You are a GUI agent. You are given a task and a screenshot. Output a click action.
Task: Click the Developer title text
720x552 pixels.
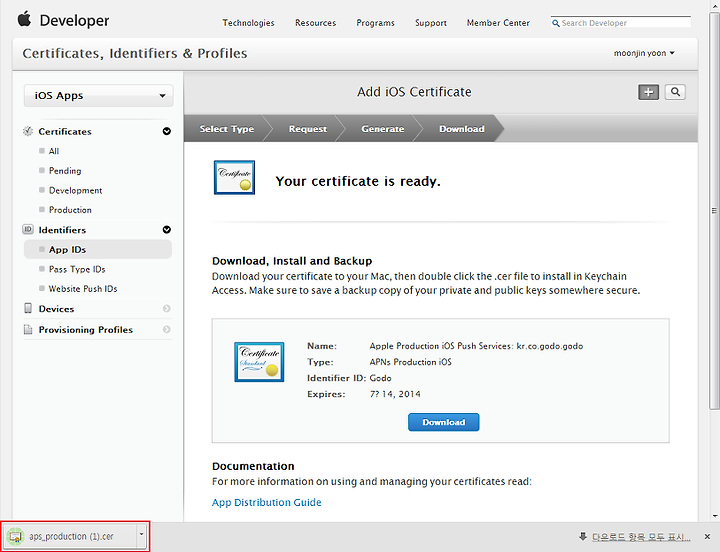click(x=74, y=21)
